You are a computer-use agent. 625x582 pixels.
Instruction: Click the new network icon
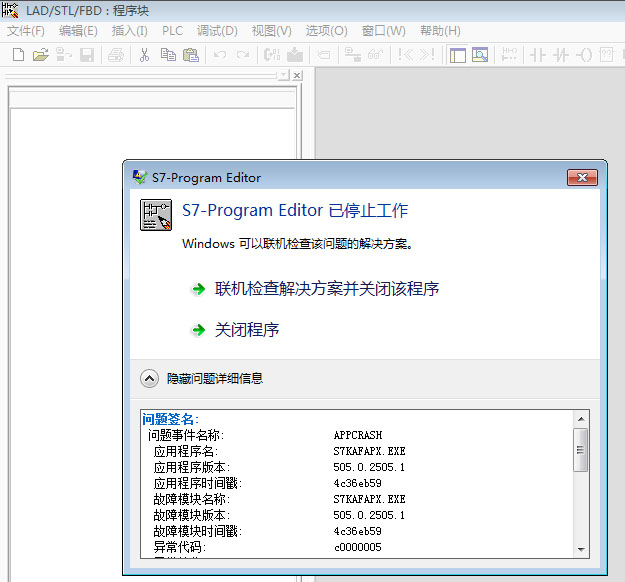(509, 55)
